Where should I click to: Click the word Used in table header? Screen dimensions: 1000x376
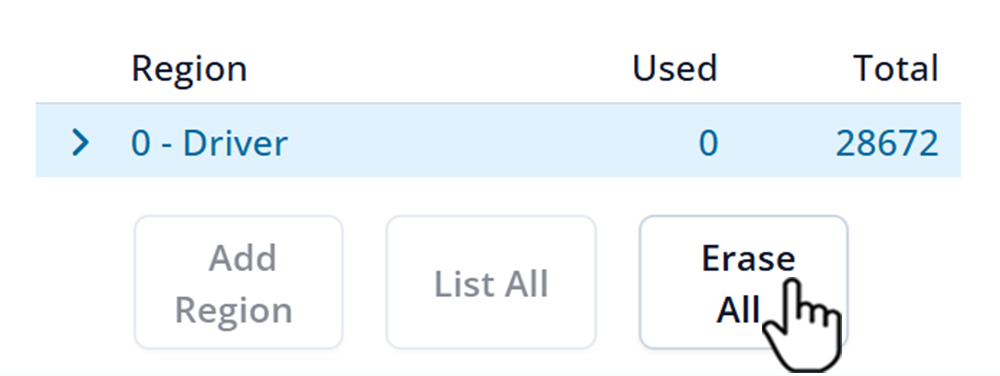[675, 68]
